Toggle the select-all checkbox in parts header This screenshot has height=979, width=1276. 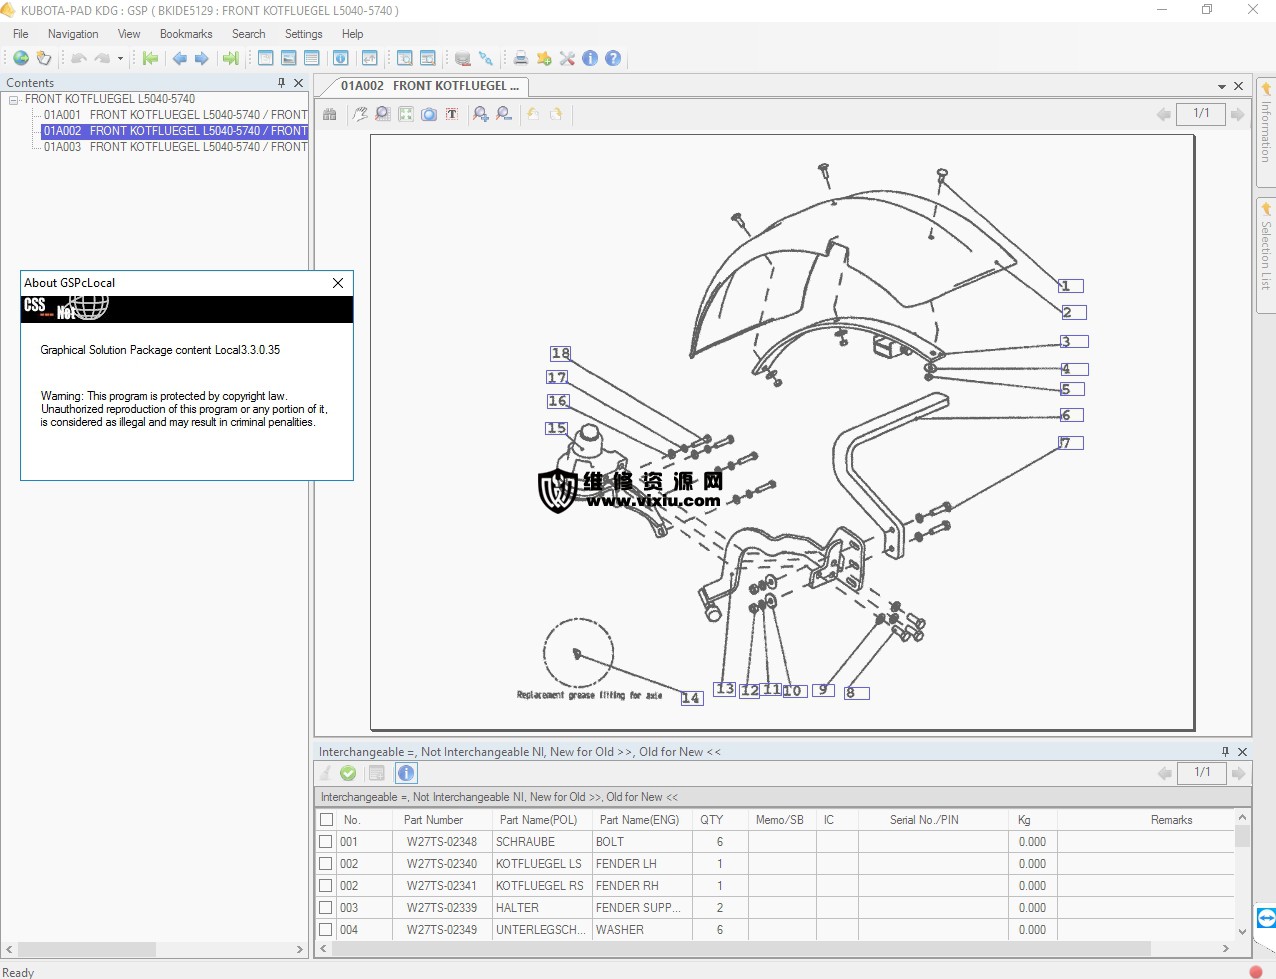(326, 819)
